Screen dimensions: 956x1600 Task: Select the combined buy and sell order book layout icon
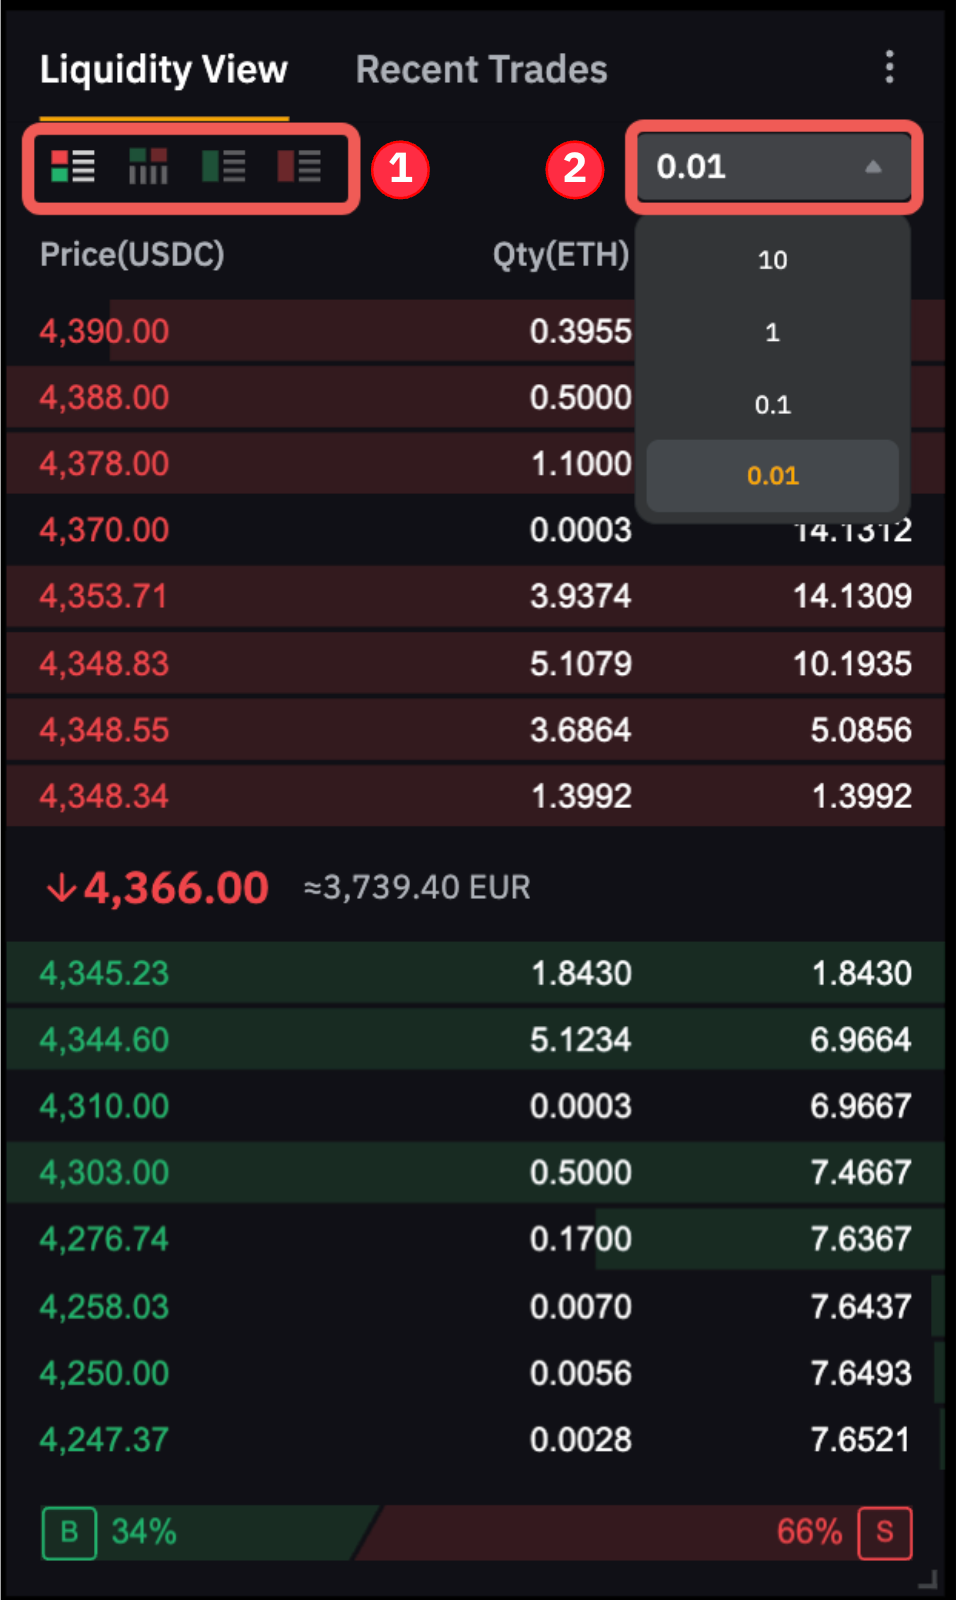tap(73, 167)
